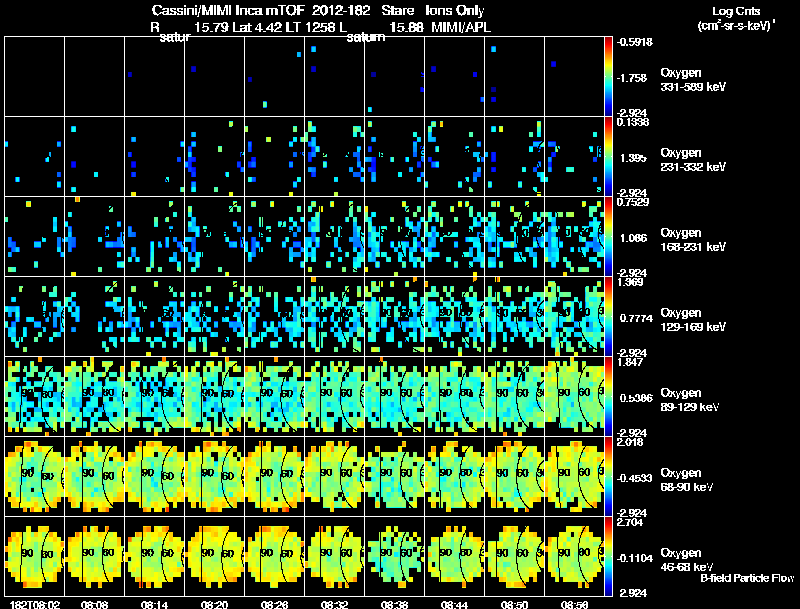
Task: Click the Oxygen 331-589 keV color bar
Action: pyautogui.click(x=608, y=77)
